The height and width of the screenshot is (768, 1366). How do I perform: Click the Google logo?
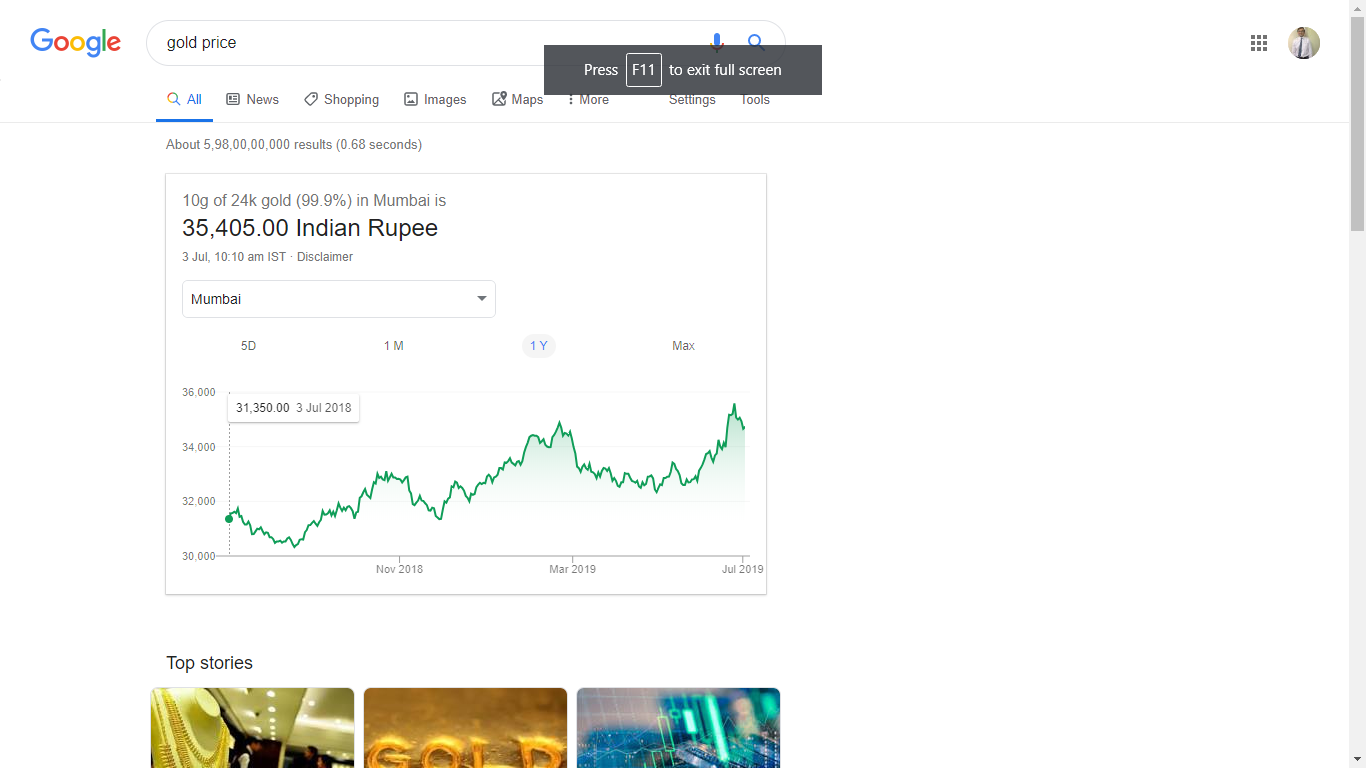75,42
